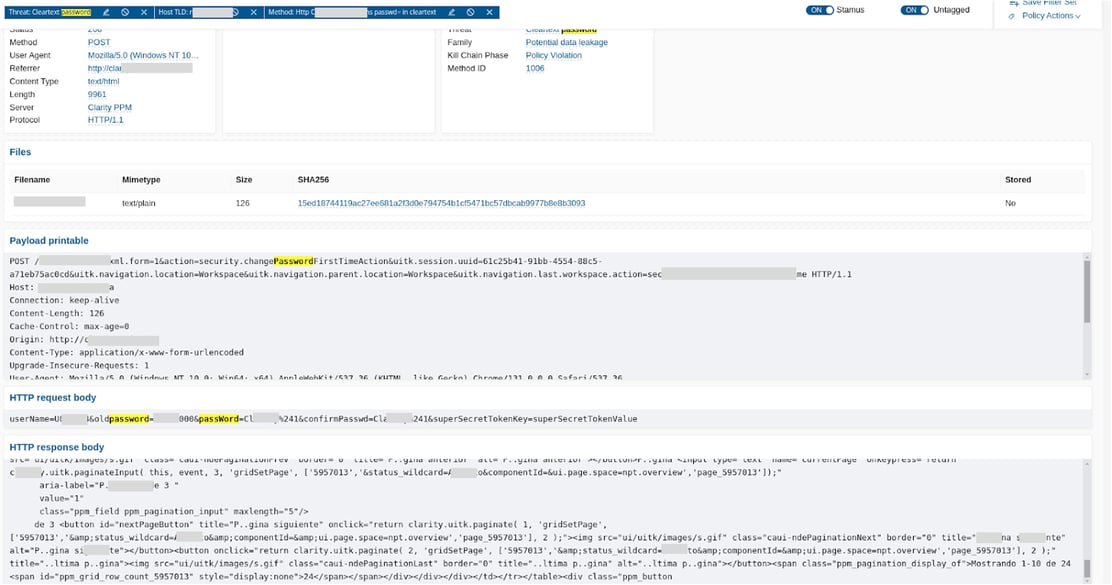Click the Filename column header
The image size is (1112, 585).
coord(32,180)
